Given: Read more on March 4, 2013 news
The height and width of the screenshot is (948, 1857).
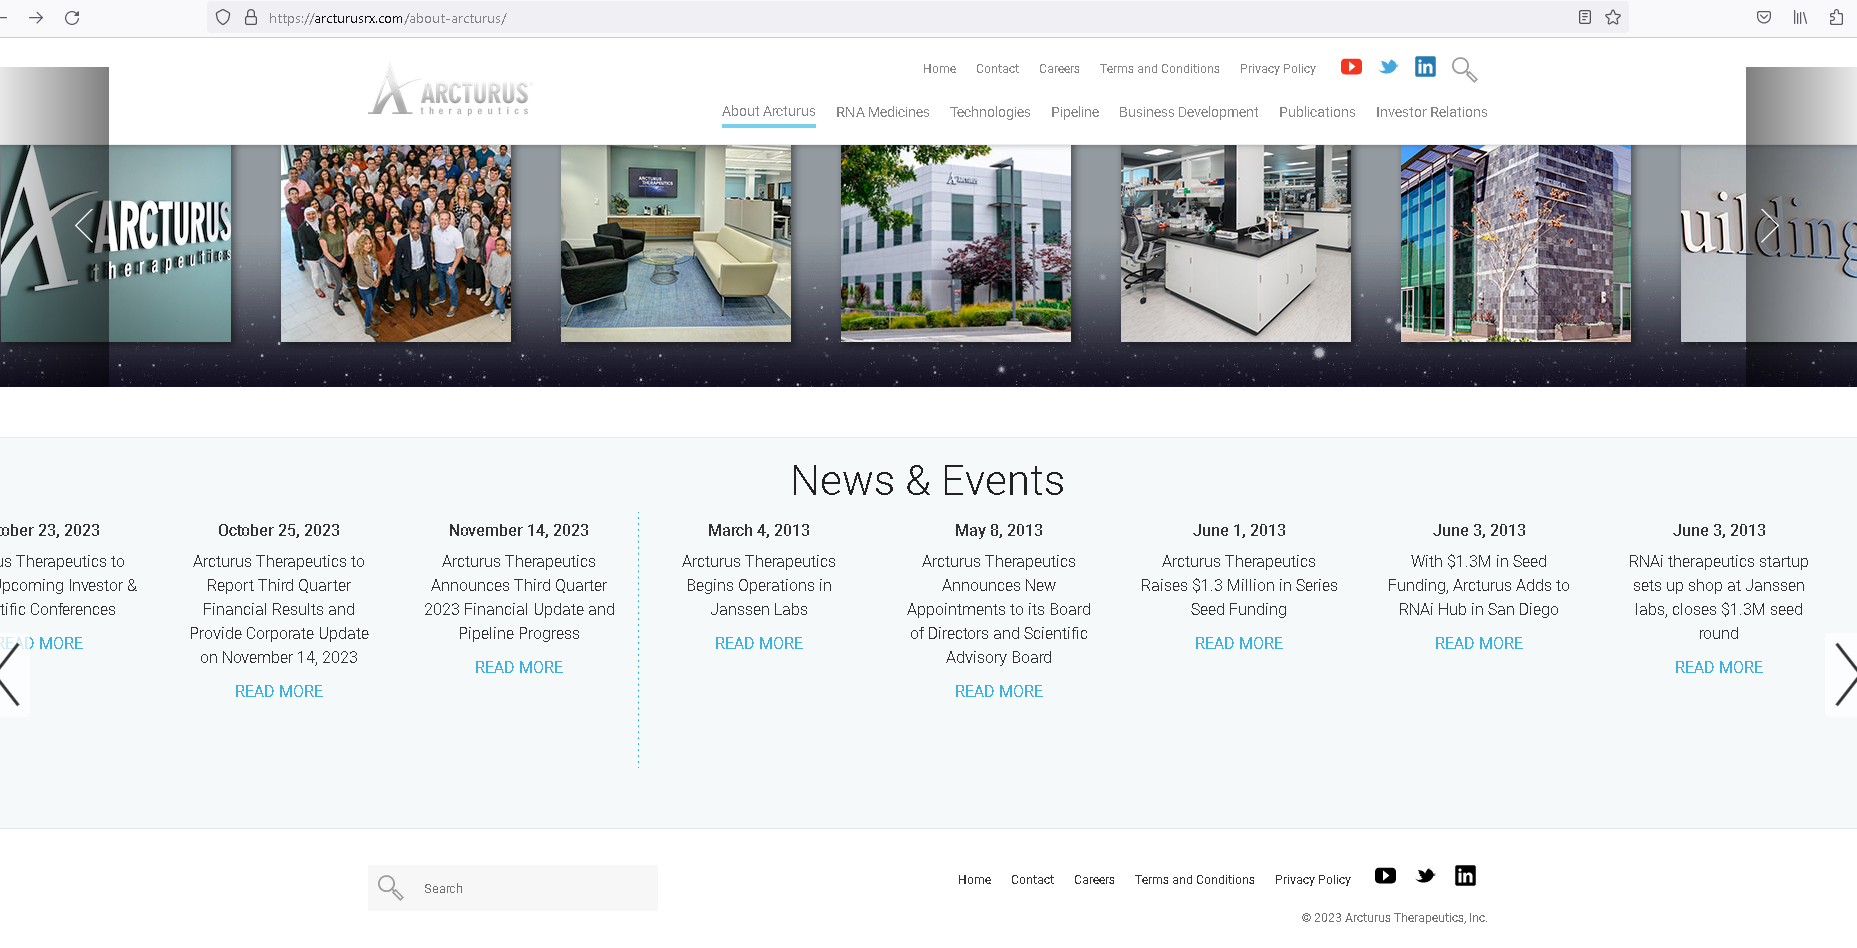Looking at the screenshot, I should coord(759,643).
